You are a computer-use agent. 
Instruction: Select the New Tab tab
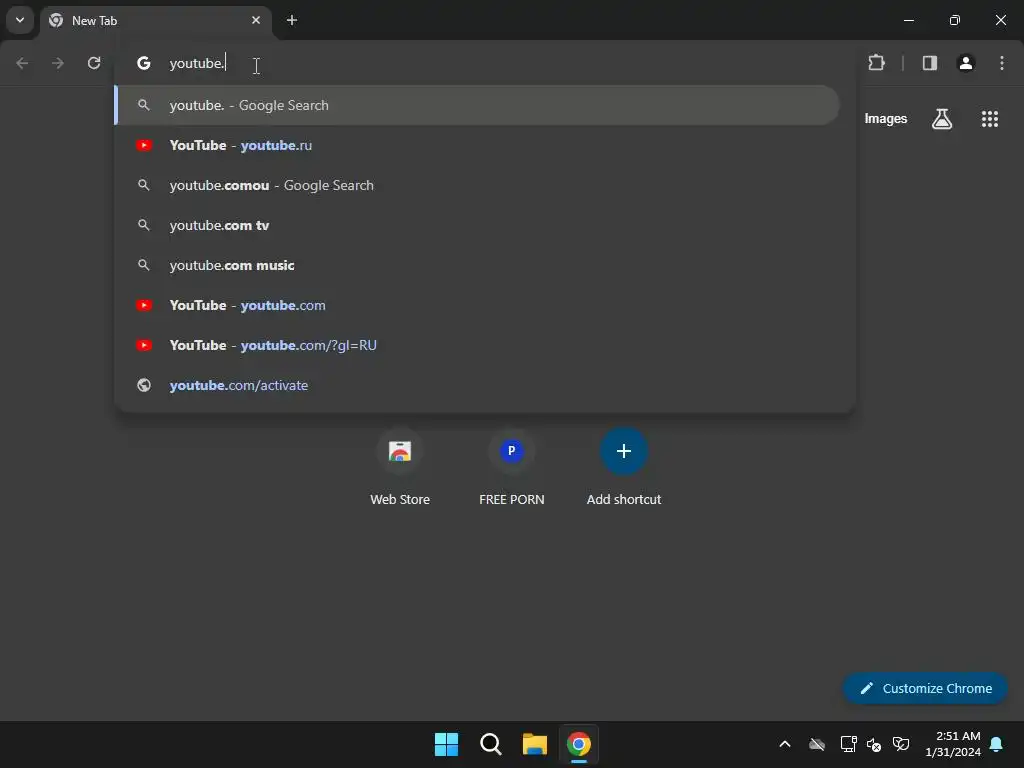pos(155,20)
